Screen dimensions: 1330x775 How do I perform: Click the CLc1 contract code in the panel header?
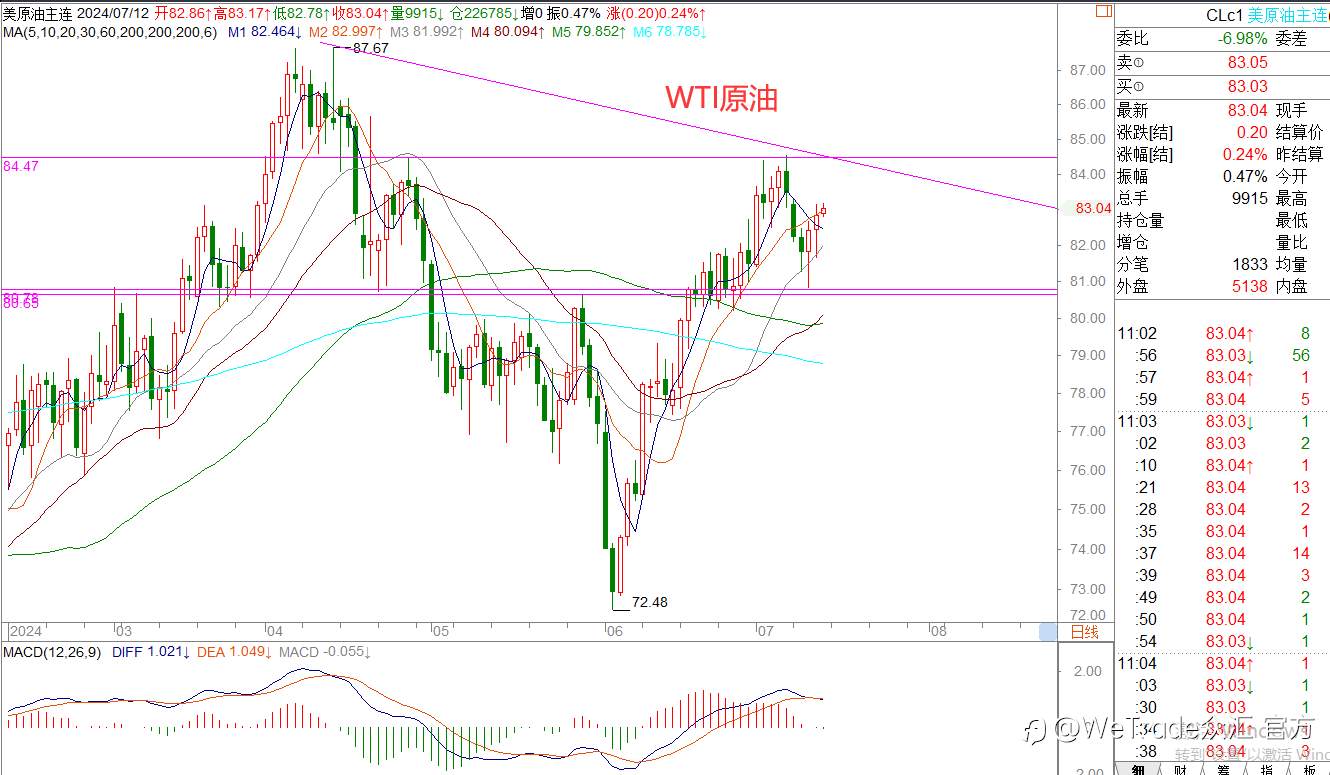pos(1225,15)
